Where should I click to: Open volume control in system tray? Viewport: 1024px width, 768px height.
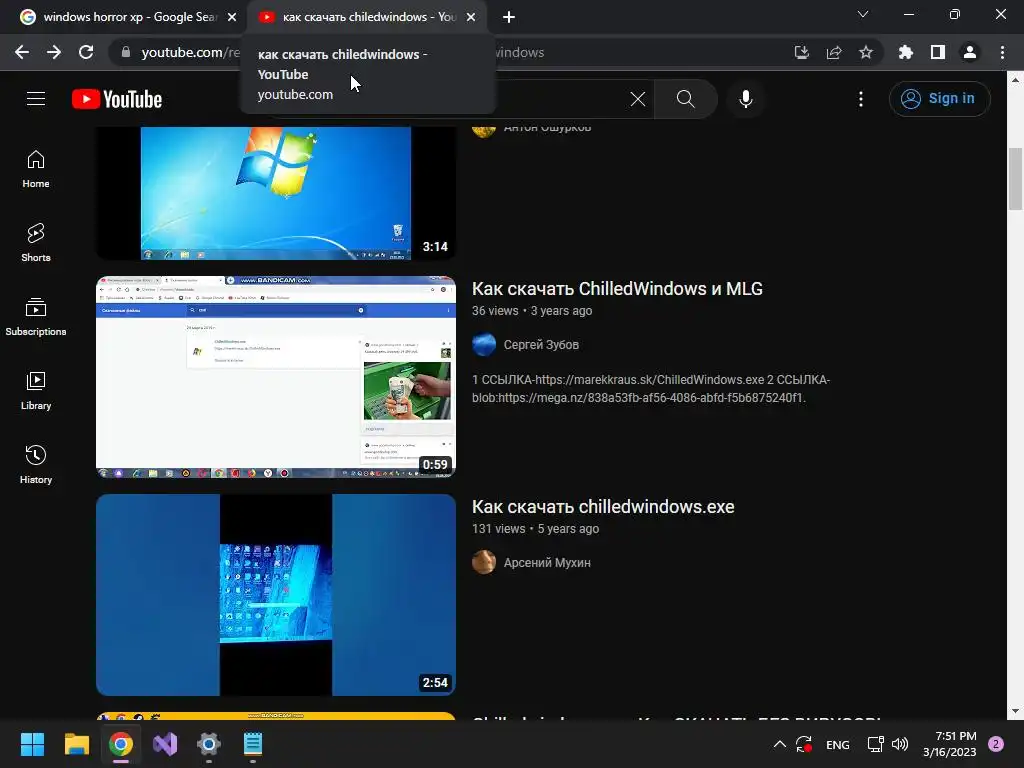900,744
